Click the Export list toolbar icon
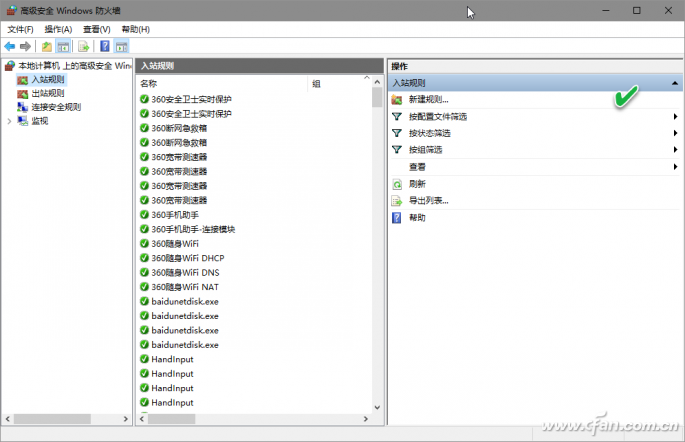The height and width of the screenshot is (442, 685). (x=83, y=46)
